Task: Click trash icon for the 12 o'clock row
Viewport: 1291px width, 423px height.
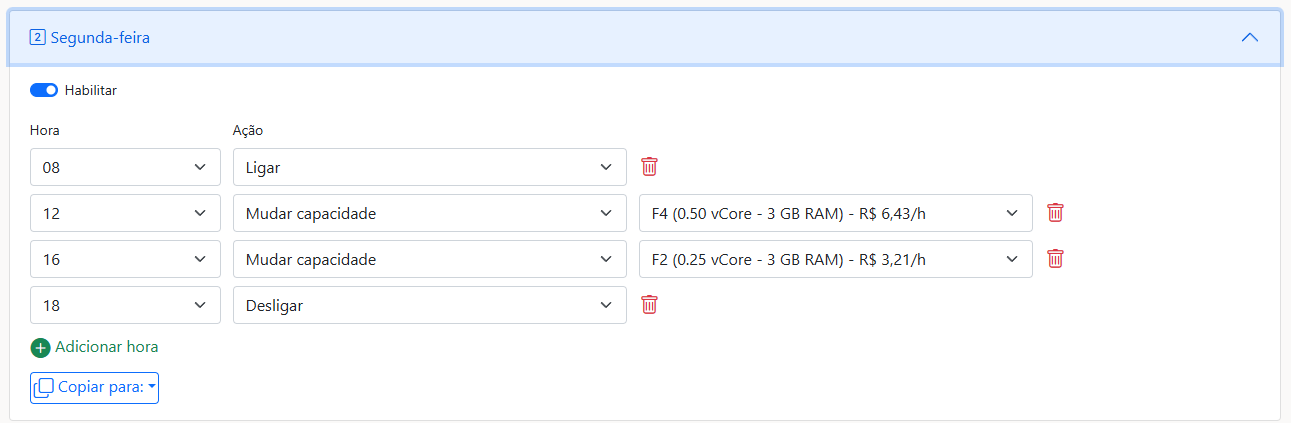Action: pyautogui.click(x=1055, y=213)
